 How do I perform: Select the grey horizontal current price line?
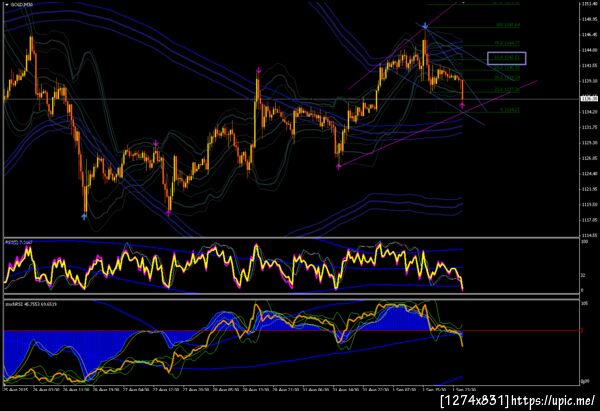(291, 99)
